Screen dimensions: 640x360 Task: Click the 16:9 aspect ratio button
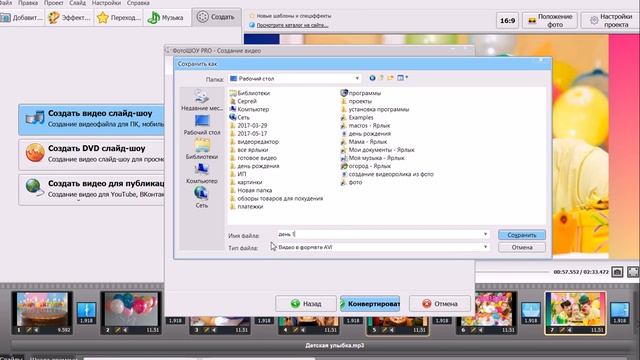coord(507,20)
